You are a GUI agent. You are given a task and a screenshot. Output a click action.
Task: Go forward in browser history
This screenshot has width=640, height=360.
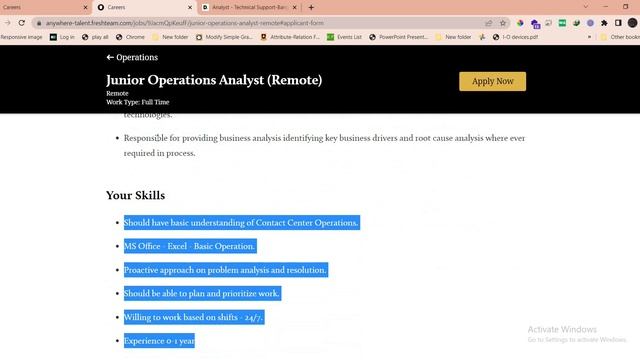(x=7, y=23)
